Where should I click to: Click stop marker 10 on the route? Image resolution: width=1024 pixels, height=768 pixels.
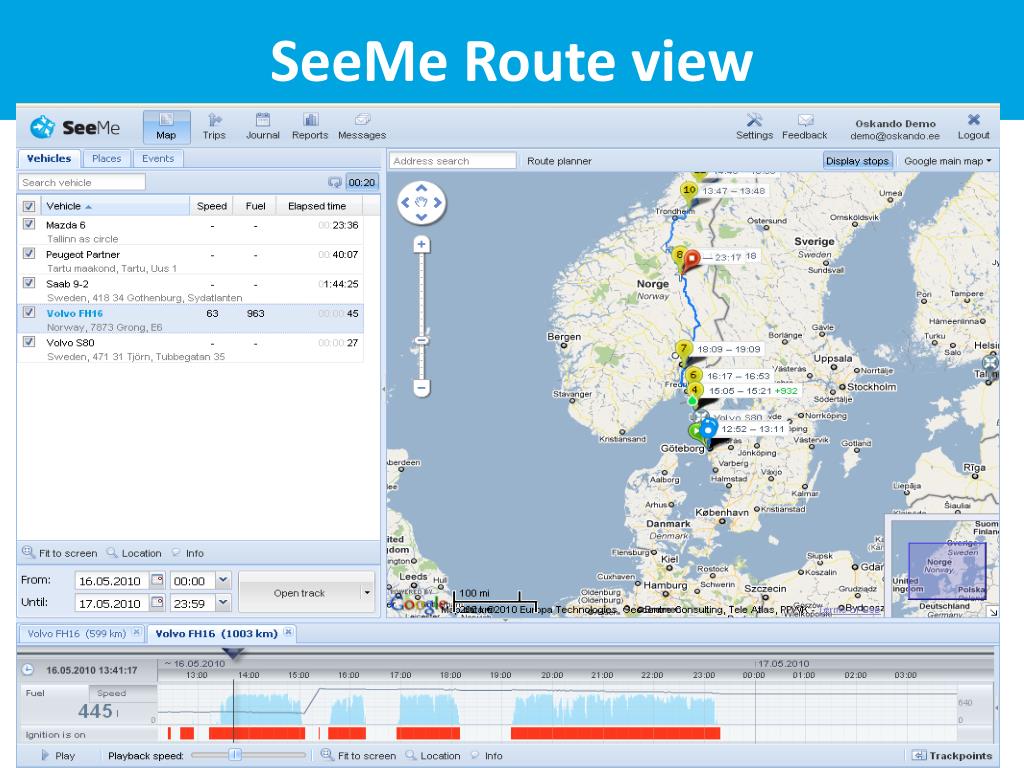click(x=689, y=190)
